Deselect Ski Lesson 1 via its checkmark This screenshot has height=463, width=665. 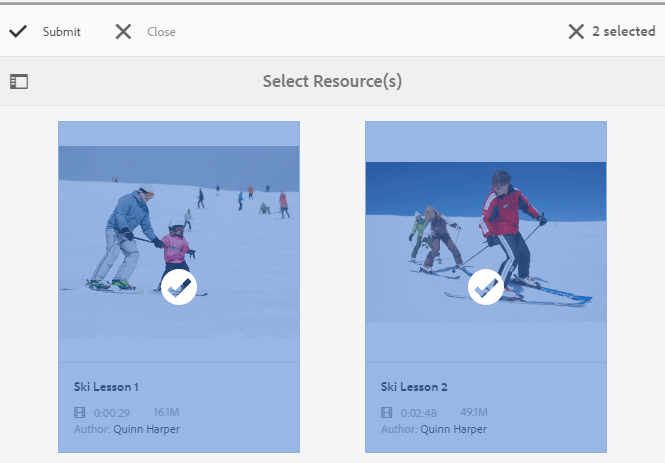coord(179,287)
